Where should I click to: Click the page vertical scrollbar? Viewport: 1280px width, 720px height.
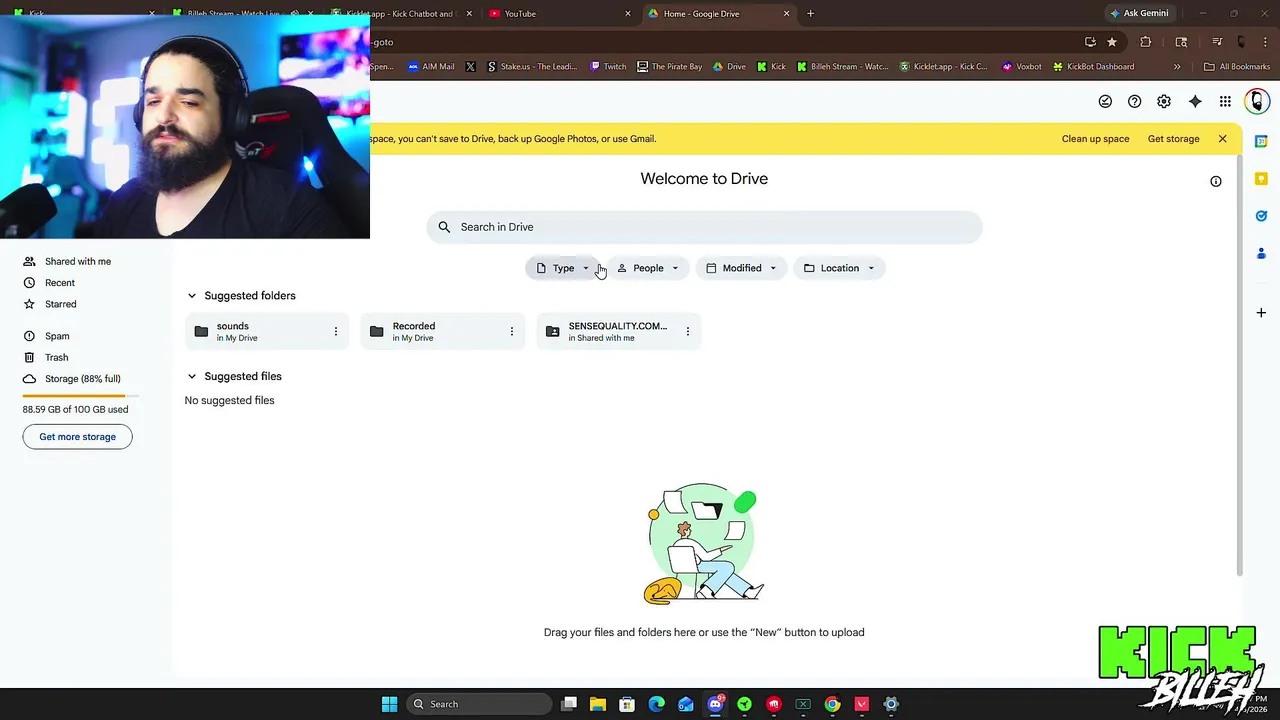point(1240,365)
